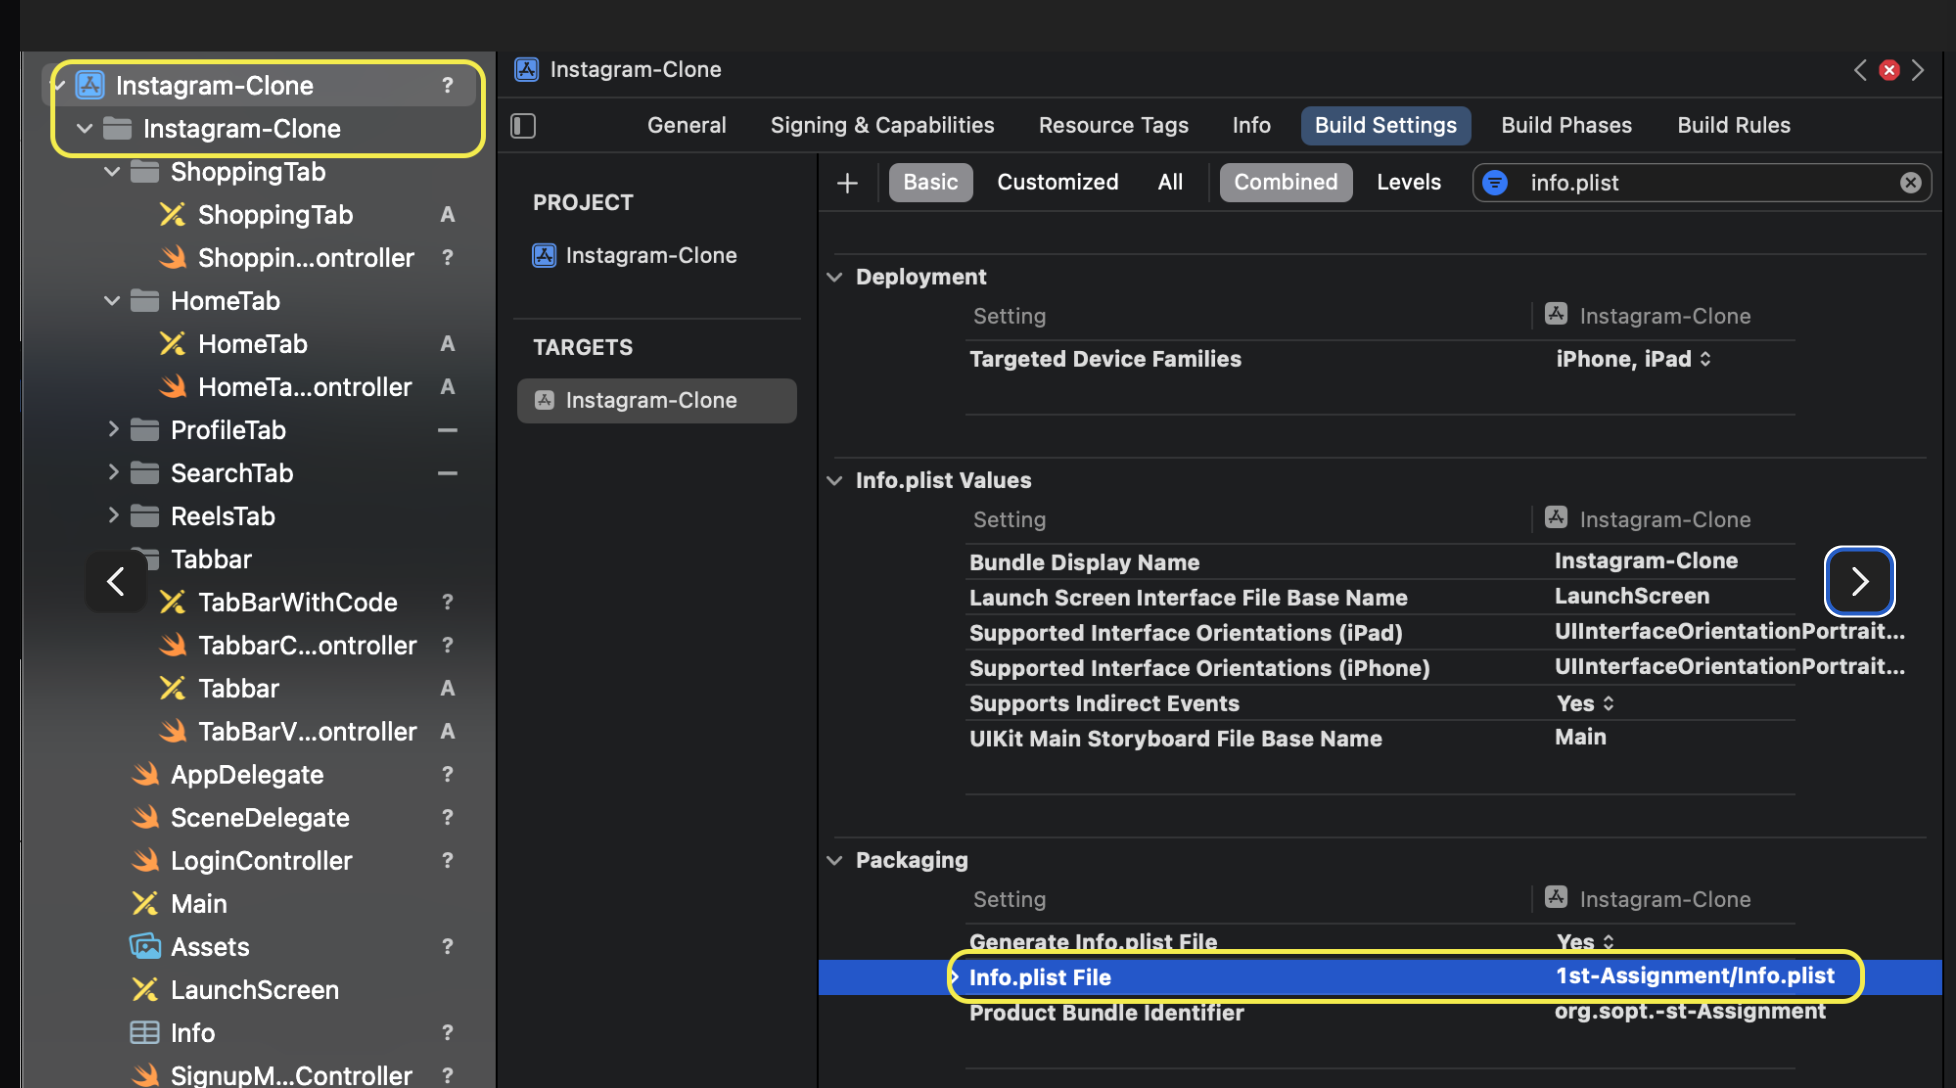Open LoginController swift file
Image resolution: width=1956 pixels, height=1088 pixels.
[260, 859]
